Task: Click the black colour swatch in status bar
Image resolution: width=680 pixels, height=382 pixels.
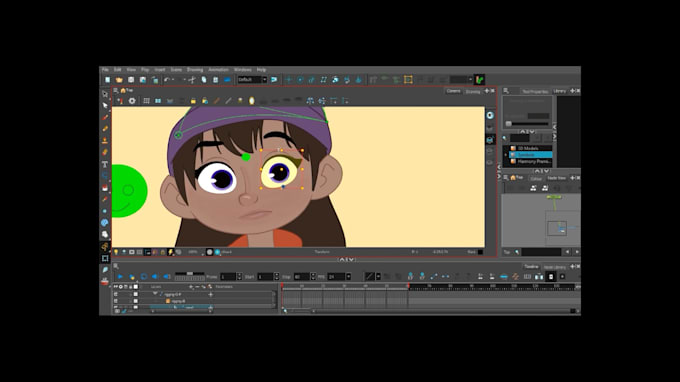Action: 480,252
